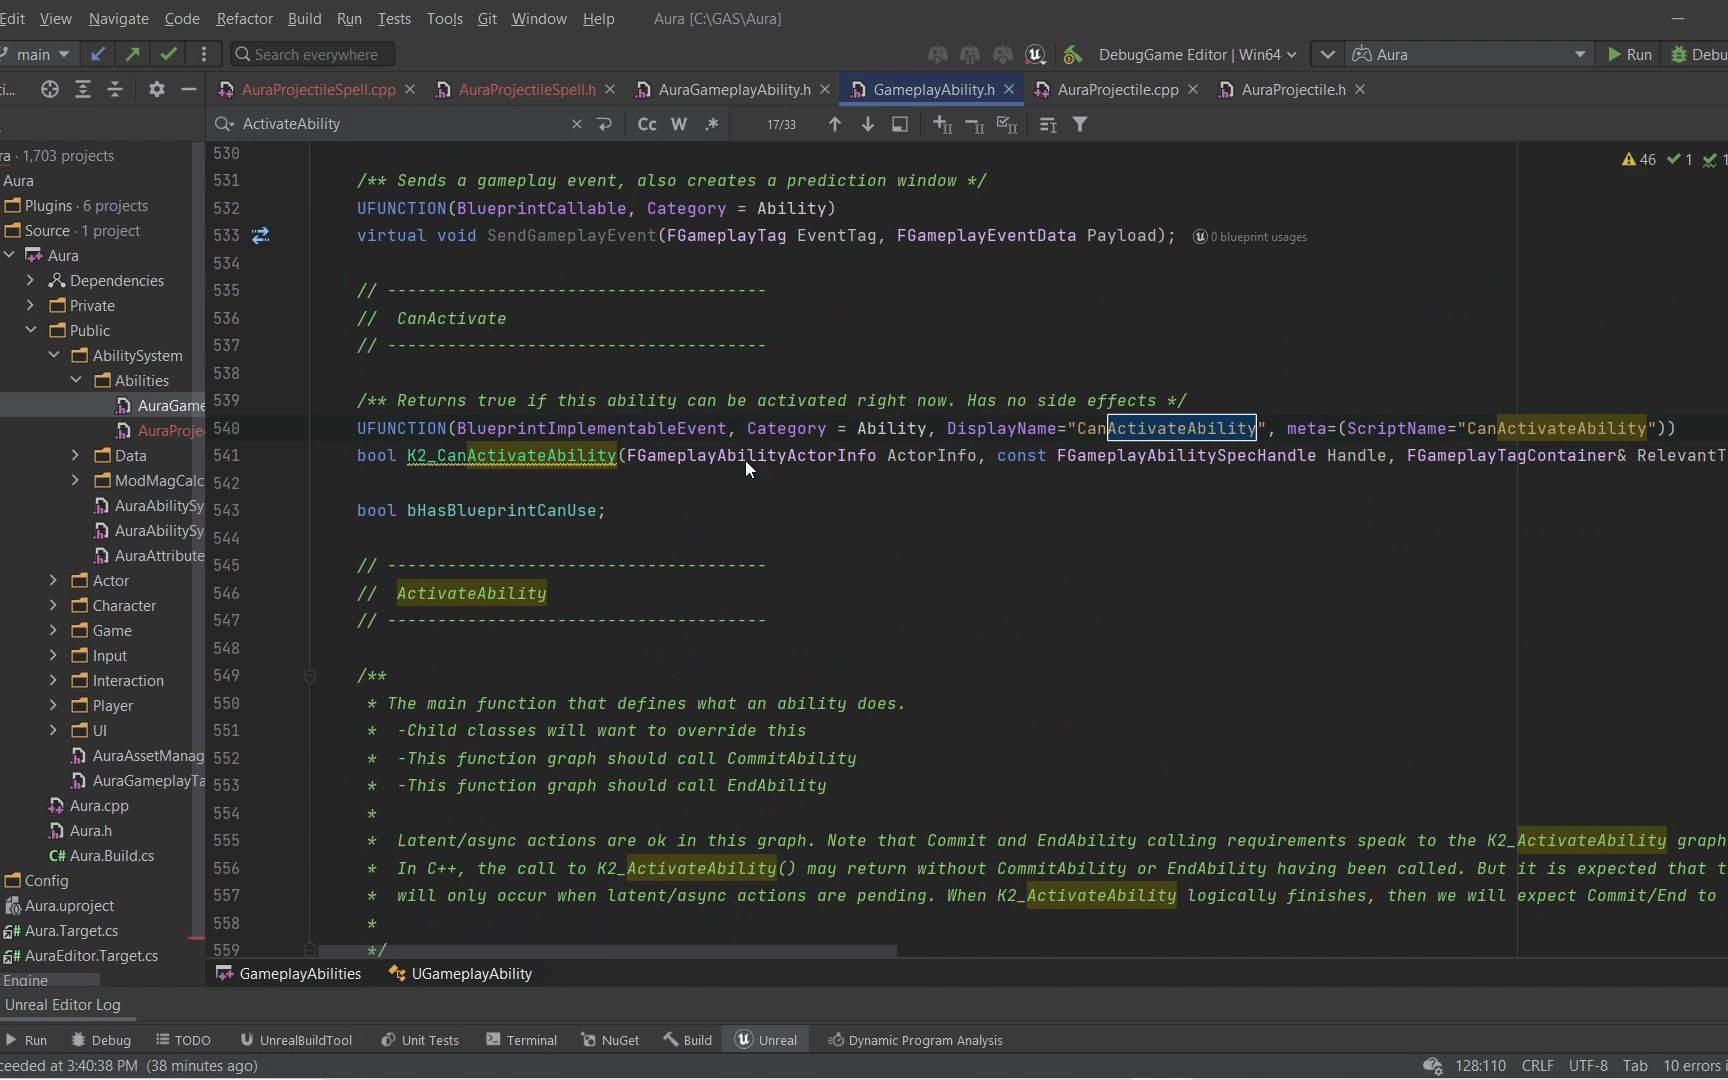Click the search results filter funnel icon
This screenshot has width=1728, height=1080.
(x=1080, y=124)
